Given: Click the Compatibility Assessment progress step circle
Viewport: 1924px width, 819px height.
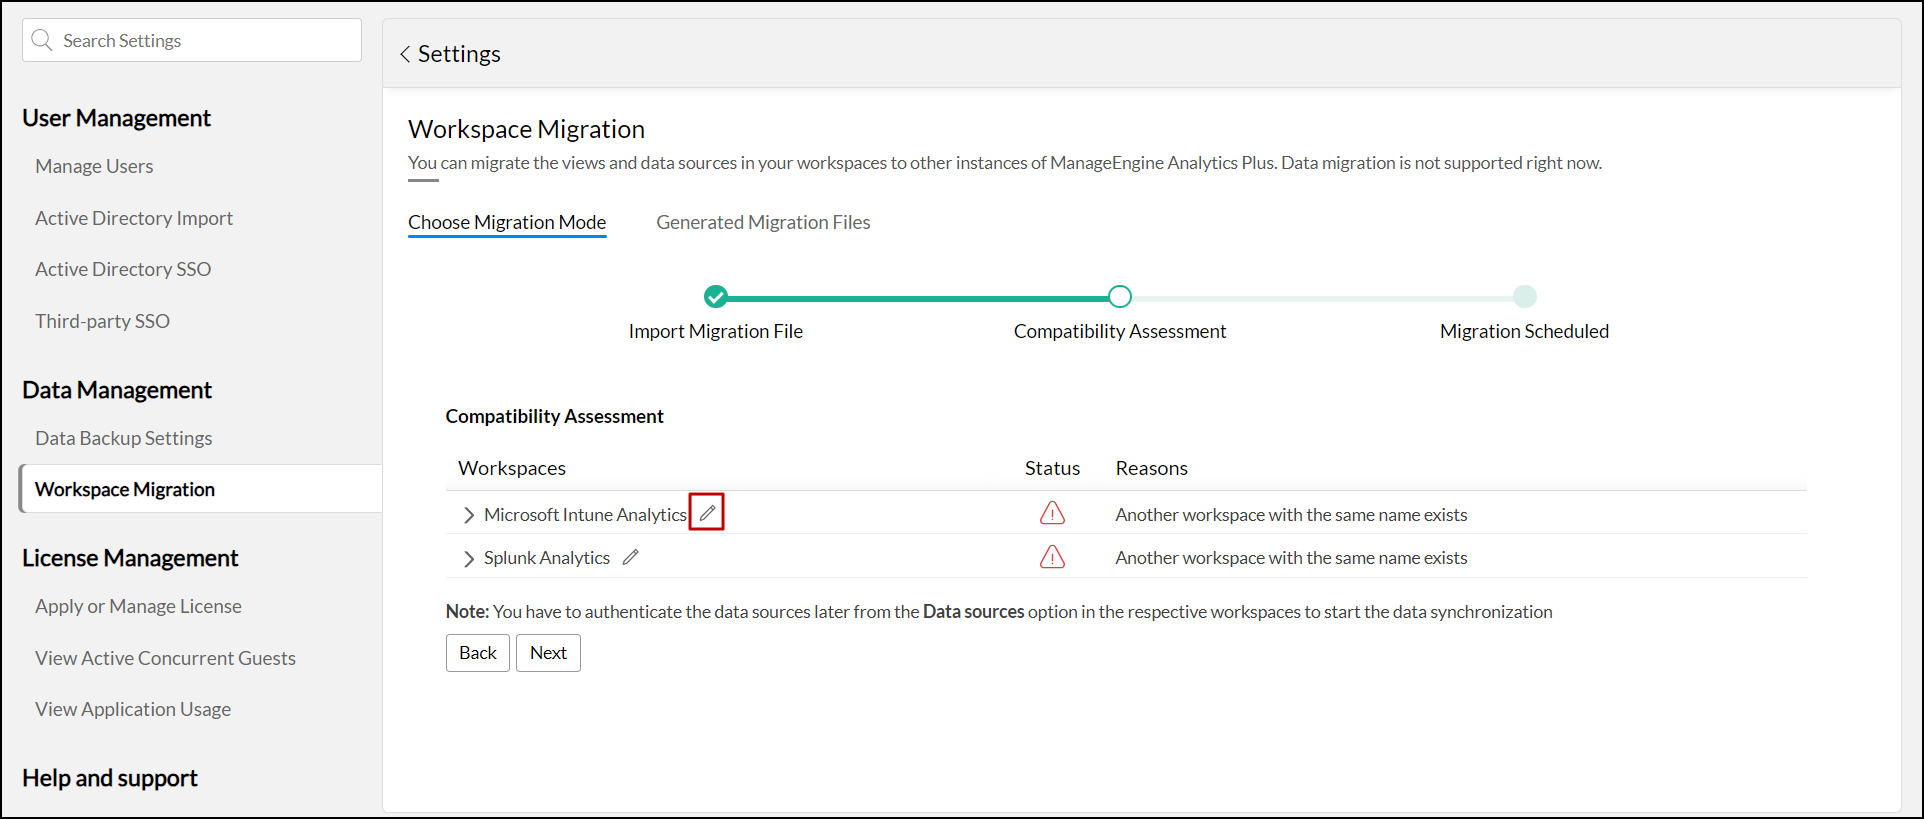Looking at the screenshot, I should [1120, 296].
